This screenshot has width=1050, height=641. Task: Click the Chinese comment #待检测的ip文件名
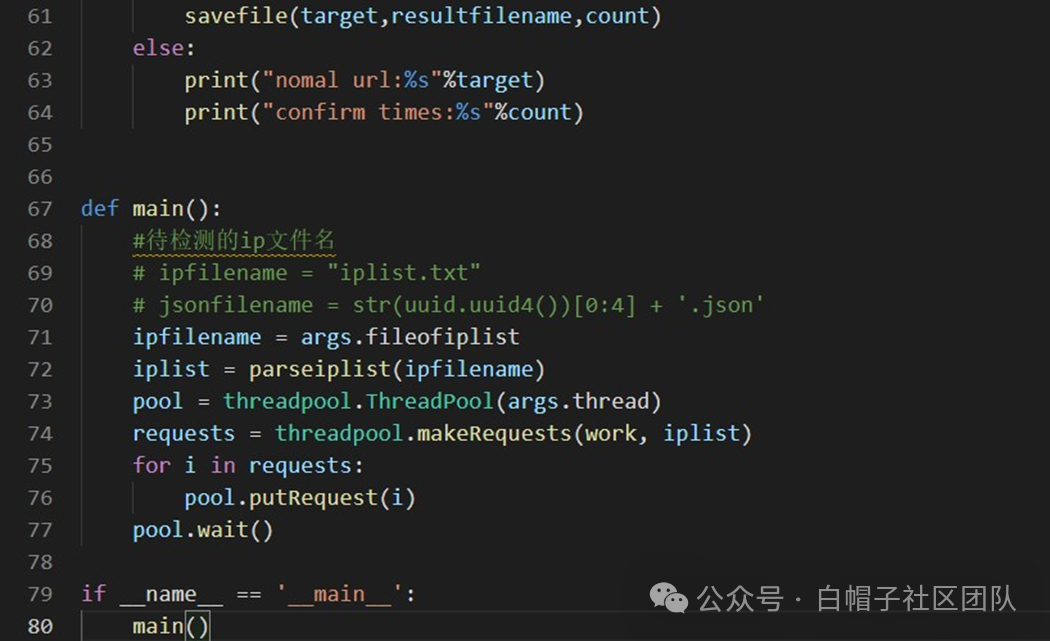tap(234, 240)
